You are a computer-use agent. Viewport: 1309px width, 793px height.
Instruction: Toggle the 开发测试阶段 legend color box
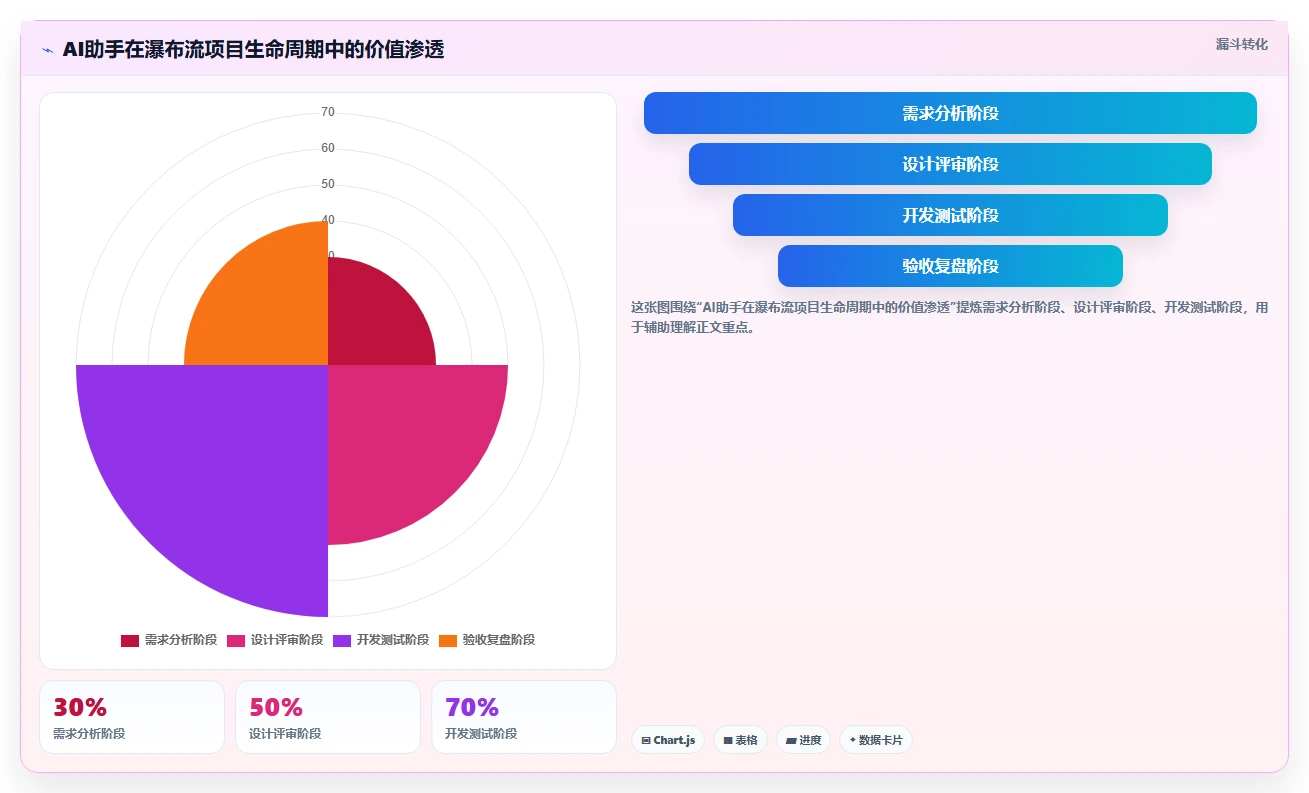[342, 640]
